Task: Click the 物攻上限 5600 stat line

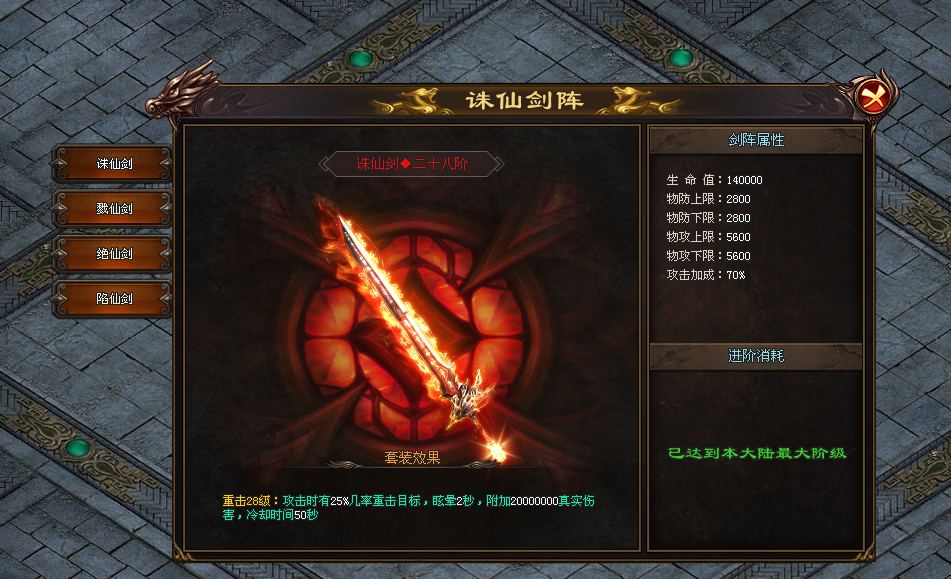Action: 708,237
